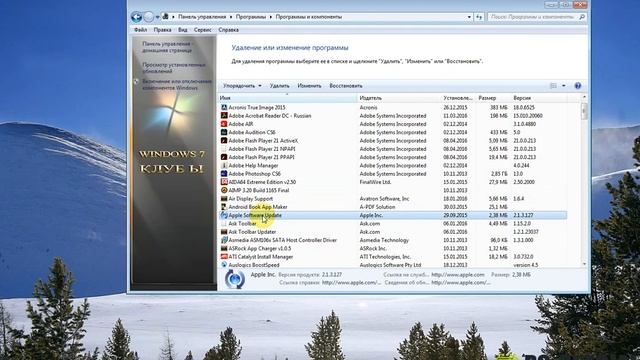
Task: Expand the Программы breadcrumb arrow
Action: pyautogui.click(x=271, y=17)
